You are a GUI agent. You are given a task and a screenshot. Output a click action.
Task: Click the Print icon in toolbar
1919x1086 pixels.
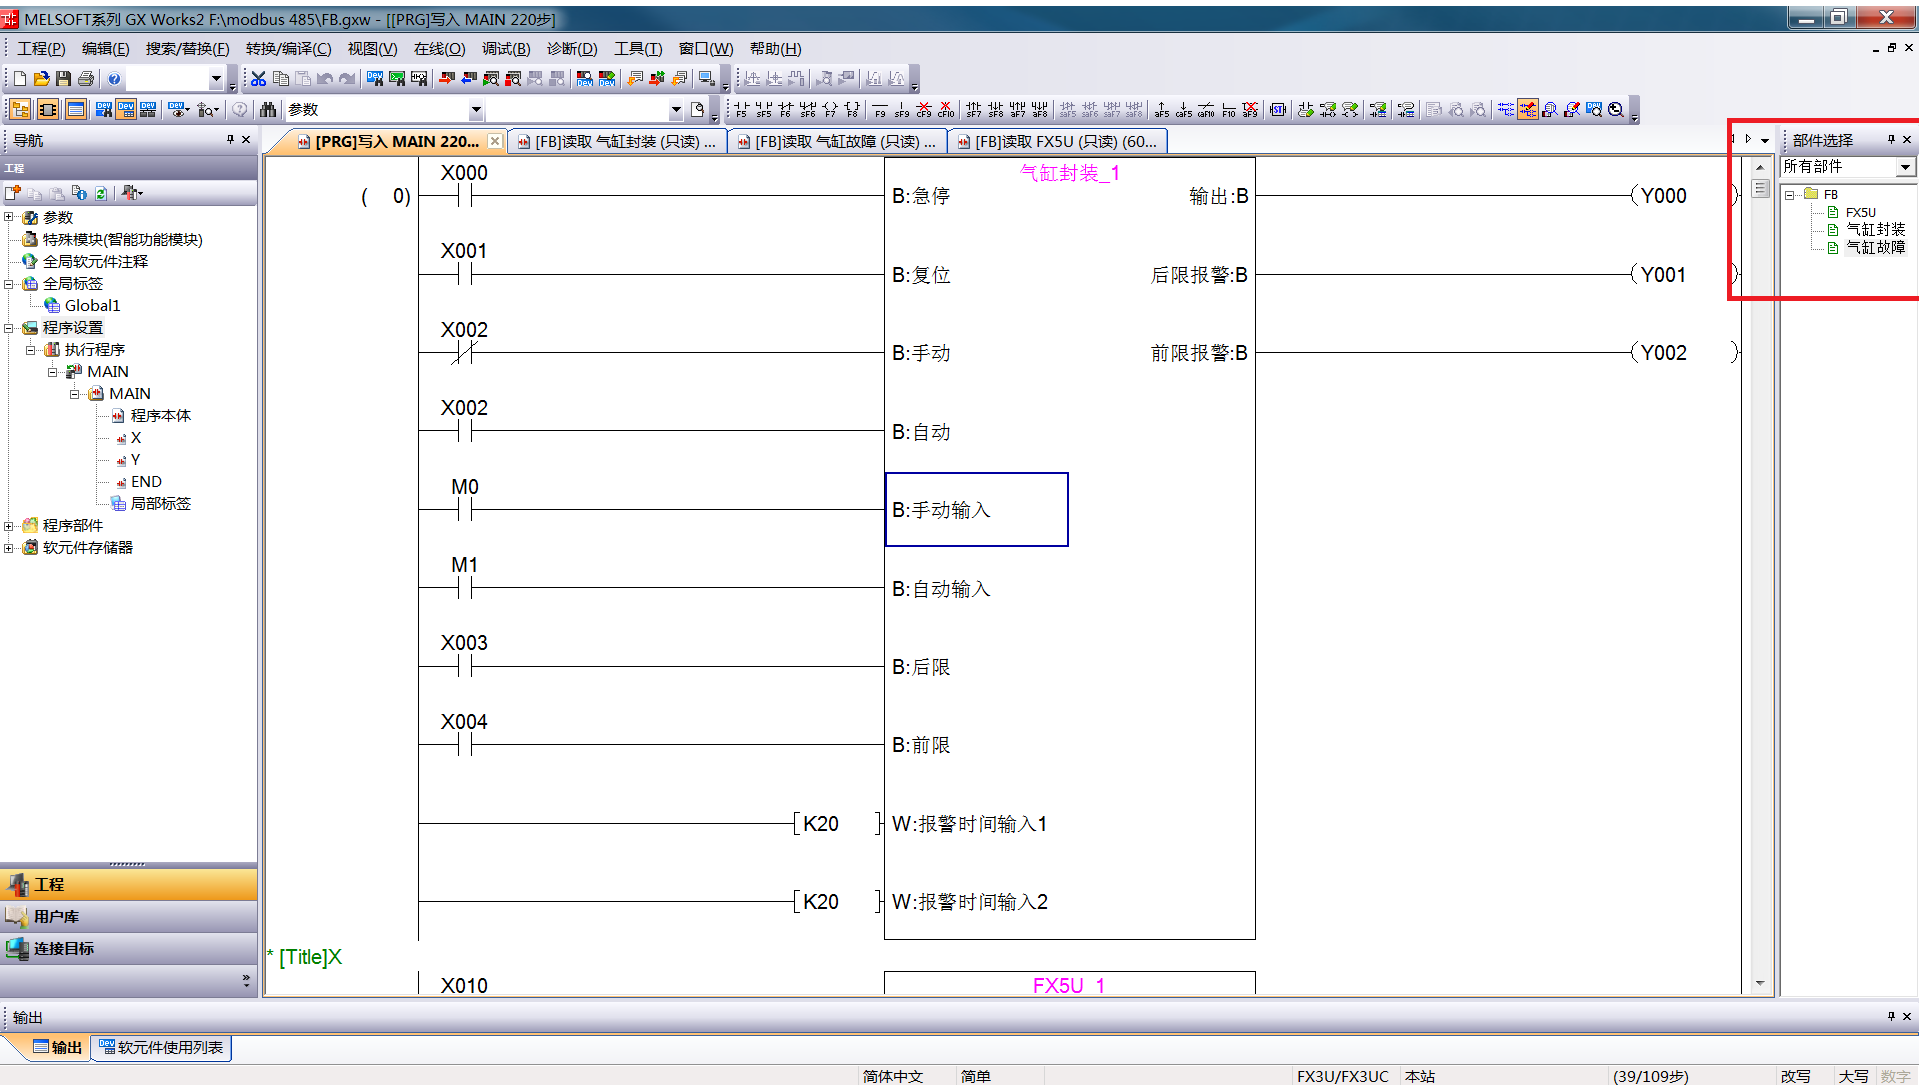coord(86,79)
